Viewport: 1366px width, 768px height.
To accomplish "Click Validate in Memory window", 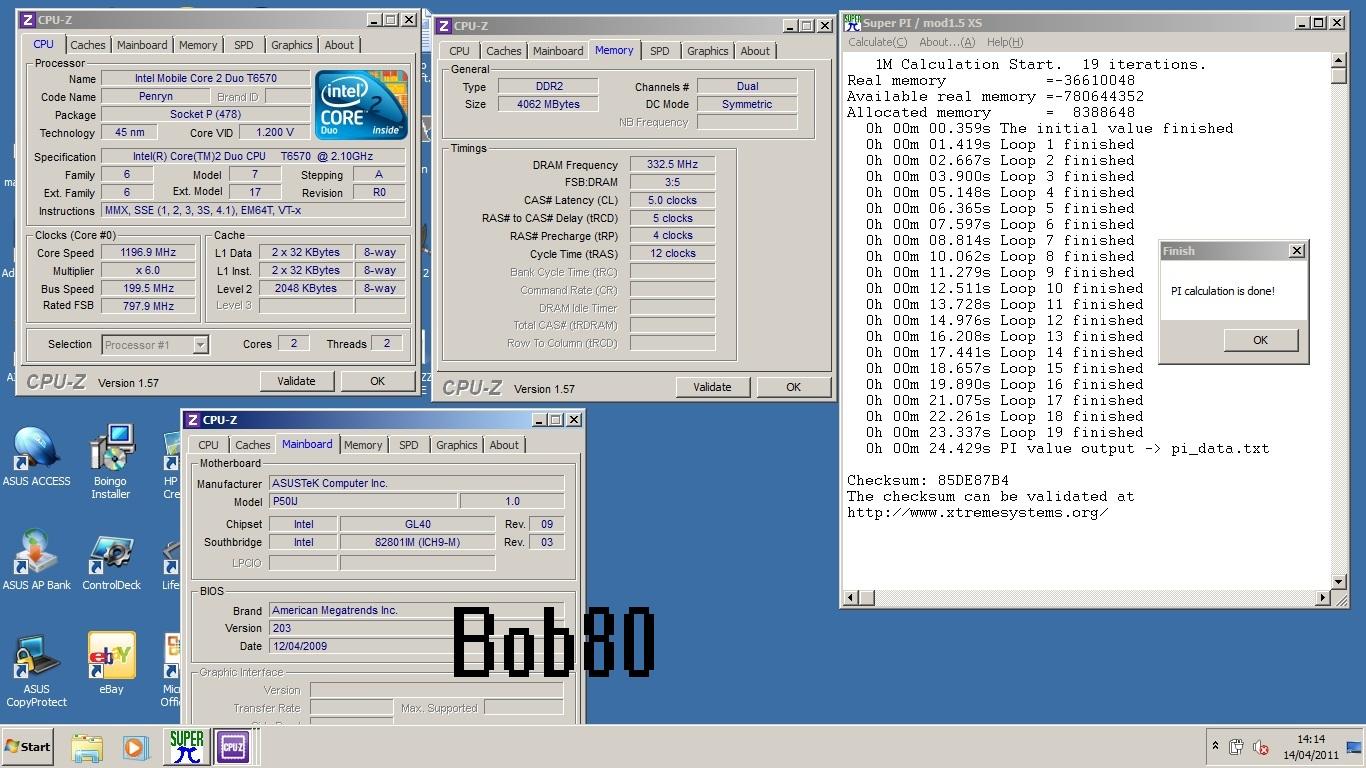I will point(712,387).
